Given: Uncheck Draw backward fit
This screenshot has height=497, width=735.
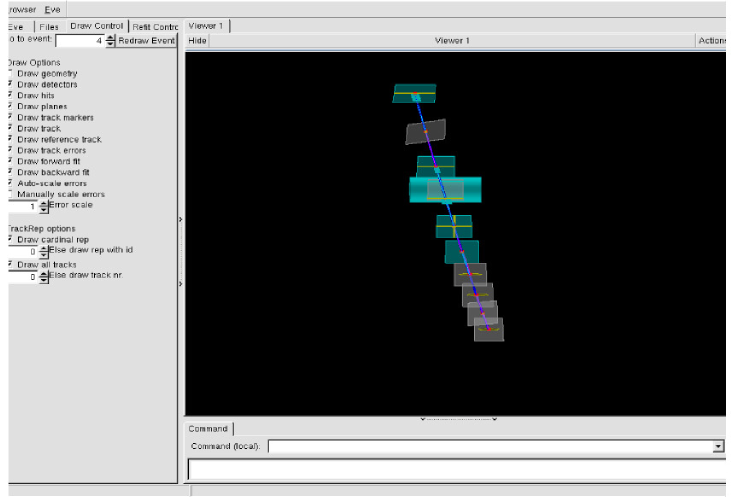Looking at the screenshot, I should (10, 173).
